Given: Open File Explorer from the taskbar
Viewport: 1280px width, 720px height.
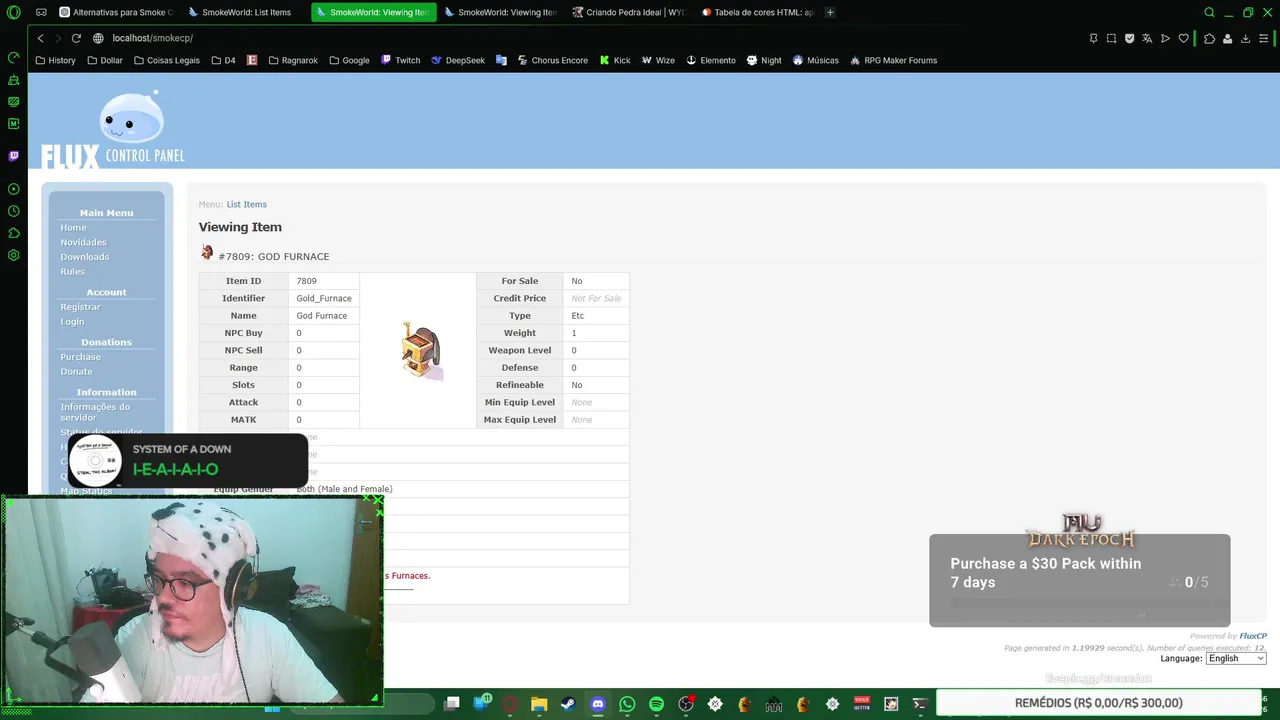Looking at the screenshot, I should point(539,704).
